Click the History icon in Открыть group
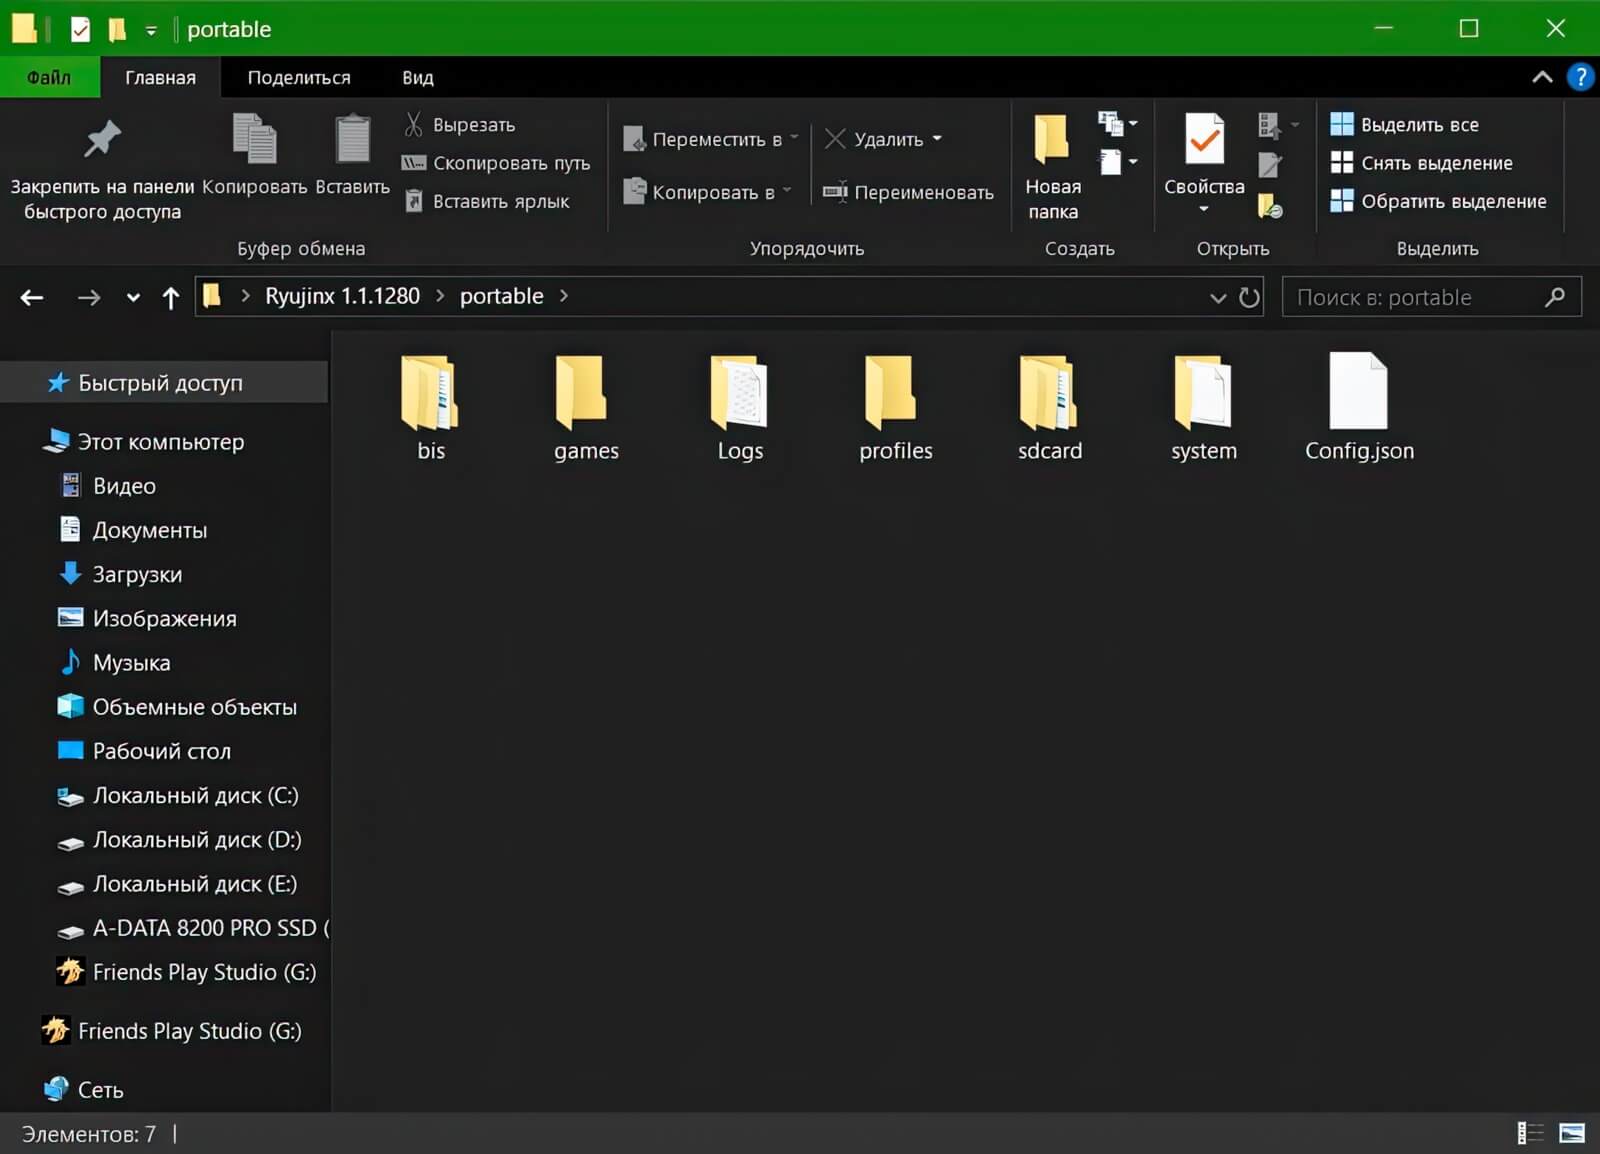The height and width of the screenshot is (1154, 1600). point(1270,205)
